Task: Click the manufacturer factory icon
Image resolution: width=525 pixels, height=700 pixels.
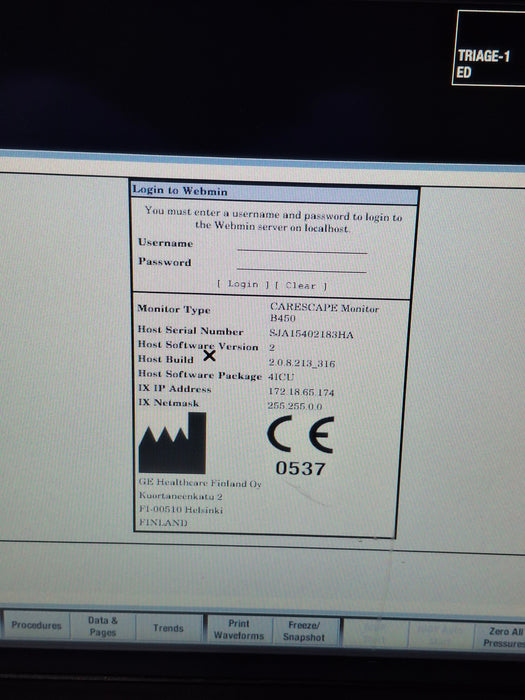Action: (172, 443)
